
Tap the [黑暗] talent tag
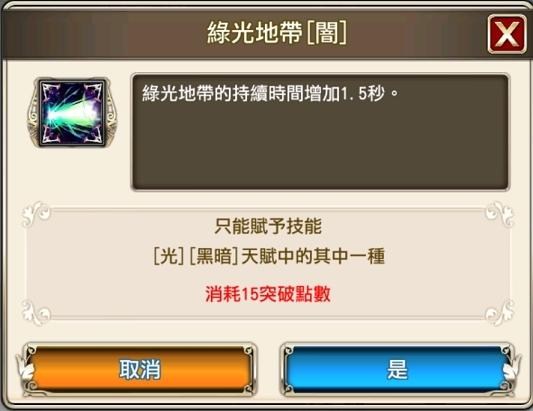tap(213, 256)
